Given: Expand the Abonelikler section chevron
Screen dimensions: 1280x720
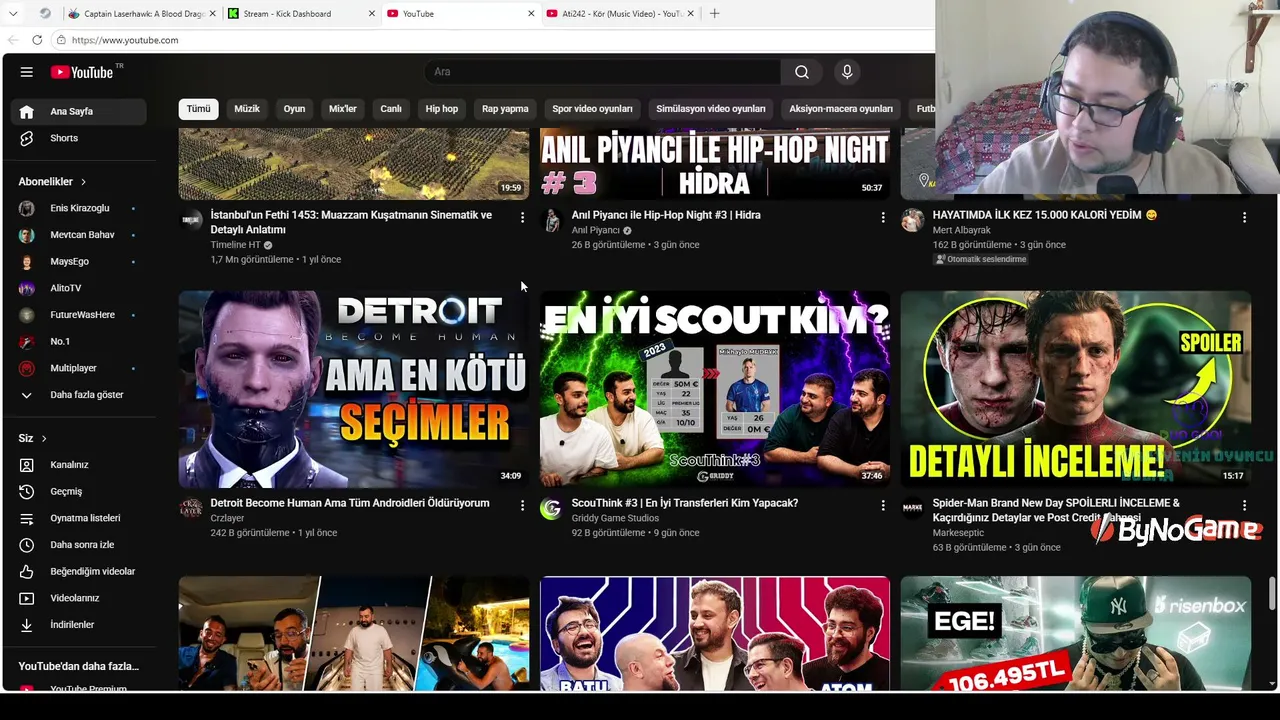Looking at the screenshot, I should coord(83,182).
